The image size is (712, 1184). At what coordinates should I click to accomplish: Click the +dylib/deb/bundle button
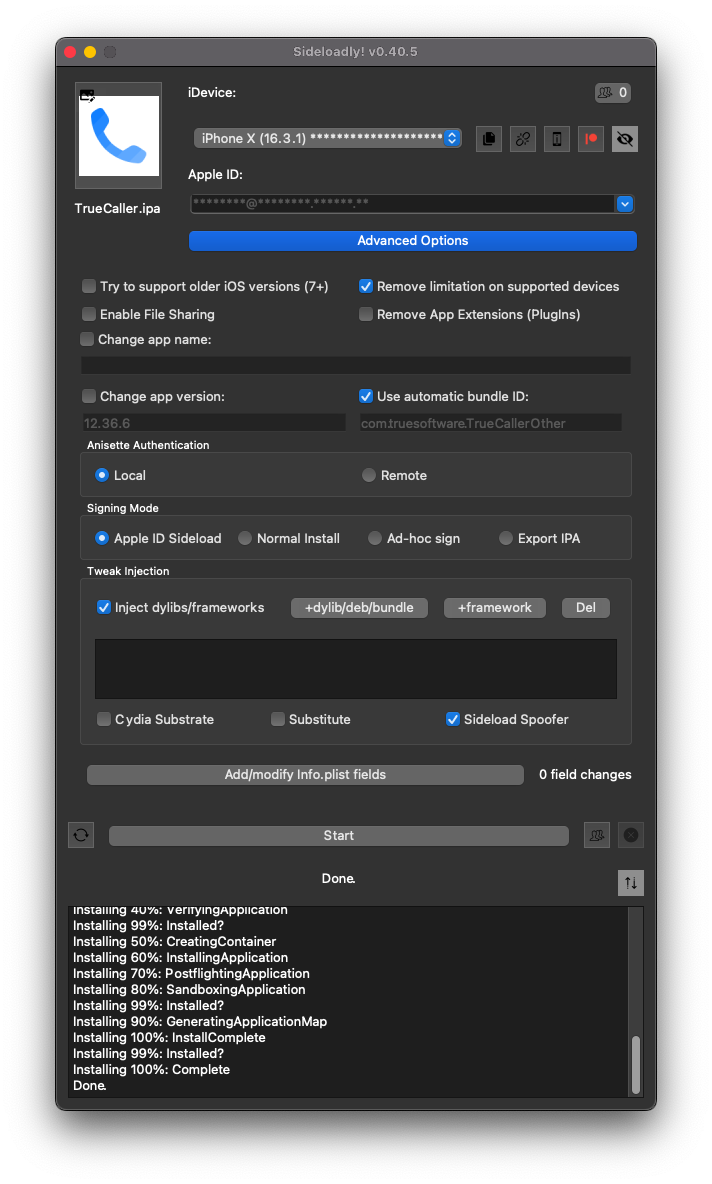point(359,608)
